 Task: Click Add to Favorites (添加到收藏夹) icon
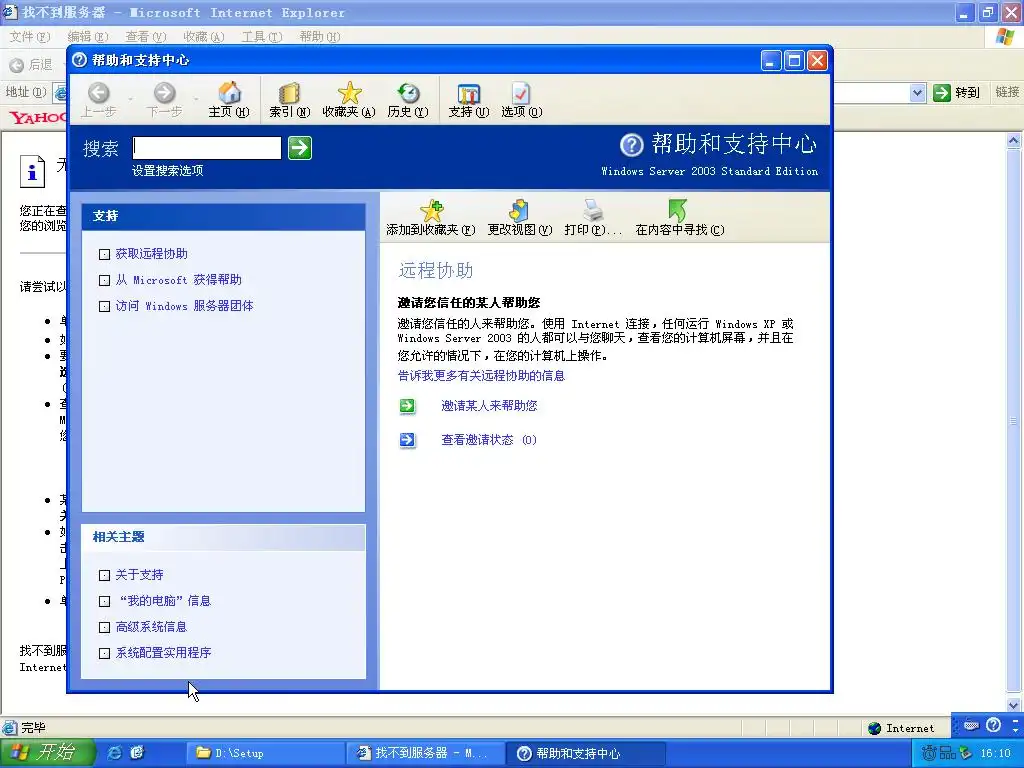(432, 210)
